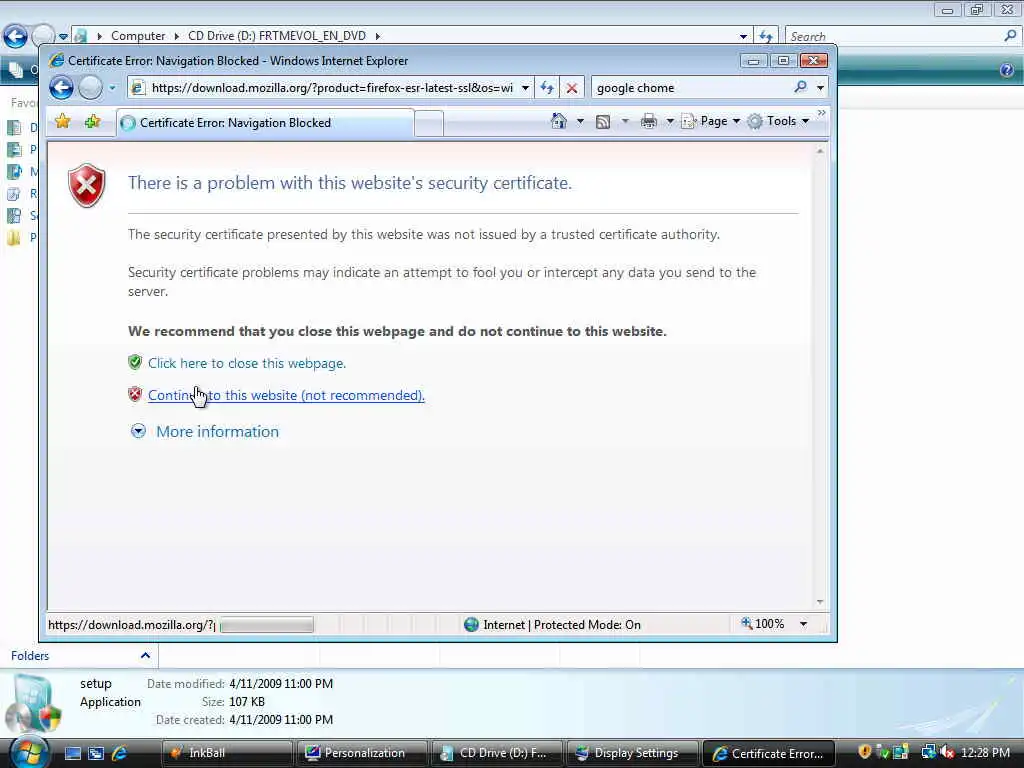Click the red Stop loading icon
Screen dimensions: 1024x768
click(x=572, y=88)
